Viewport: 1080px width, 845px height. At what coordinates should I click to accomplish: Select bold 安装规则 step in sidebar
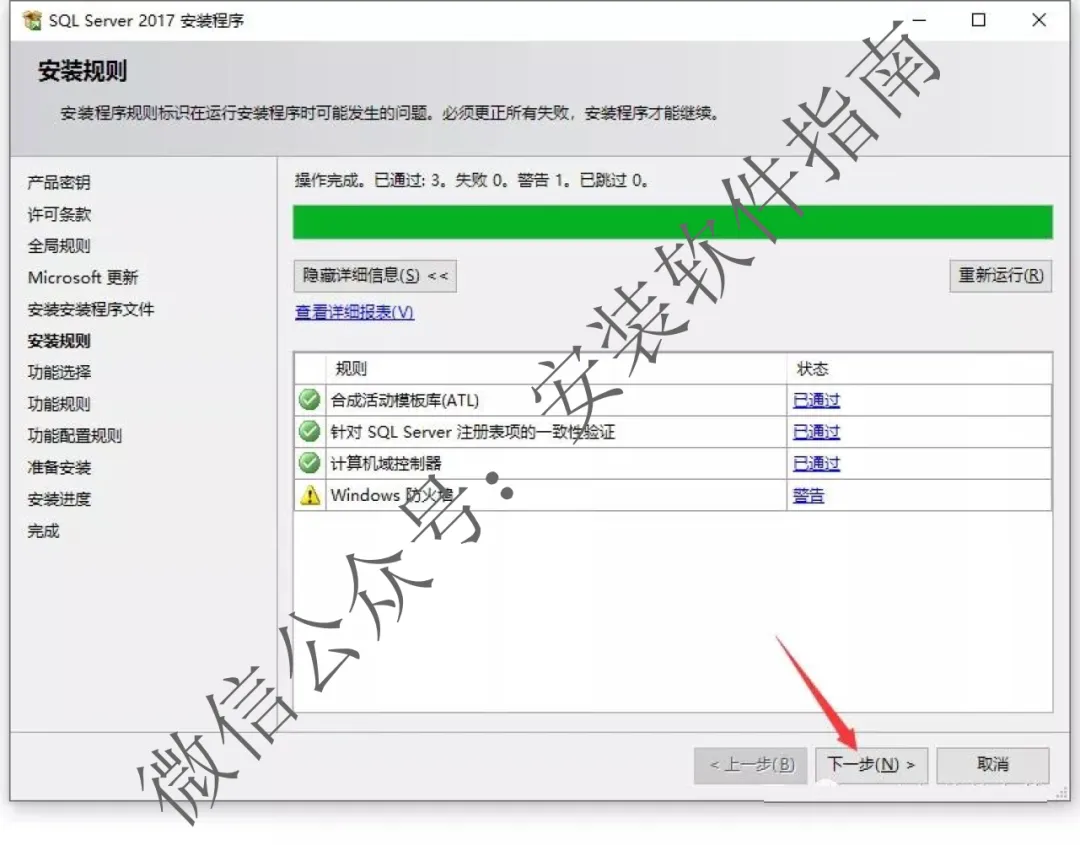pyautogui.click(x=59, y=341)
